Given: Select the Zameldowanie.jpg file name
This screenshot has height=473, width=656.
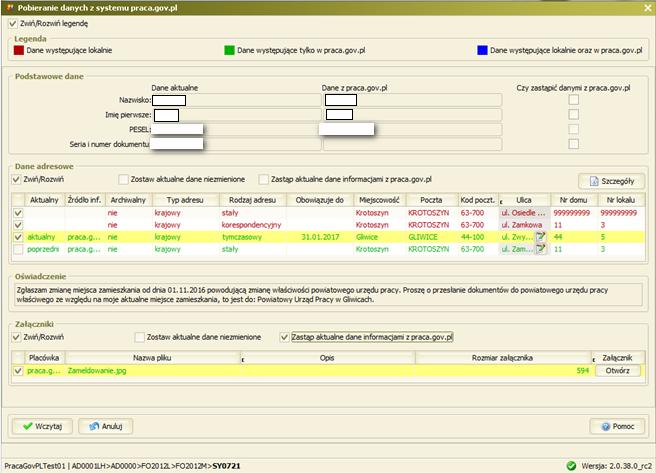Looking at the screenshot, I should coord(97,371).
